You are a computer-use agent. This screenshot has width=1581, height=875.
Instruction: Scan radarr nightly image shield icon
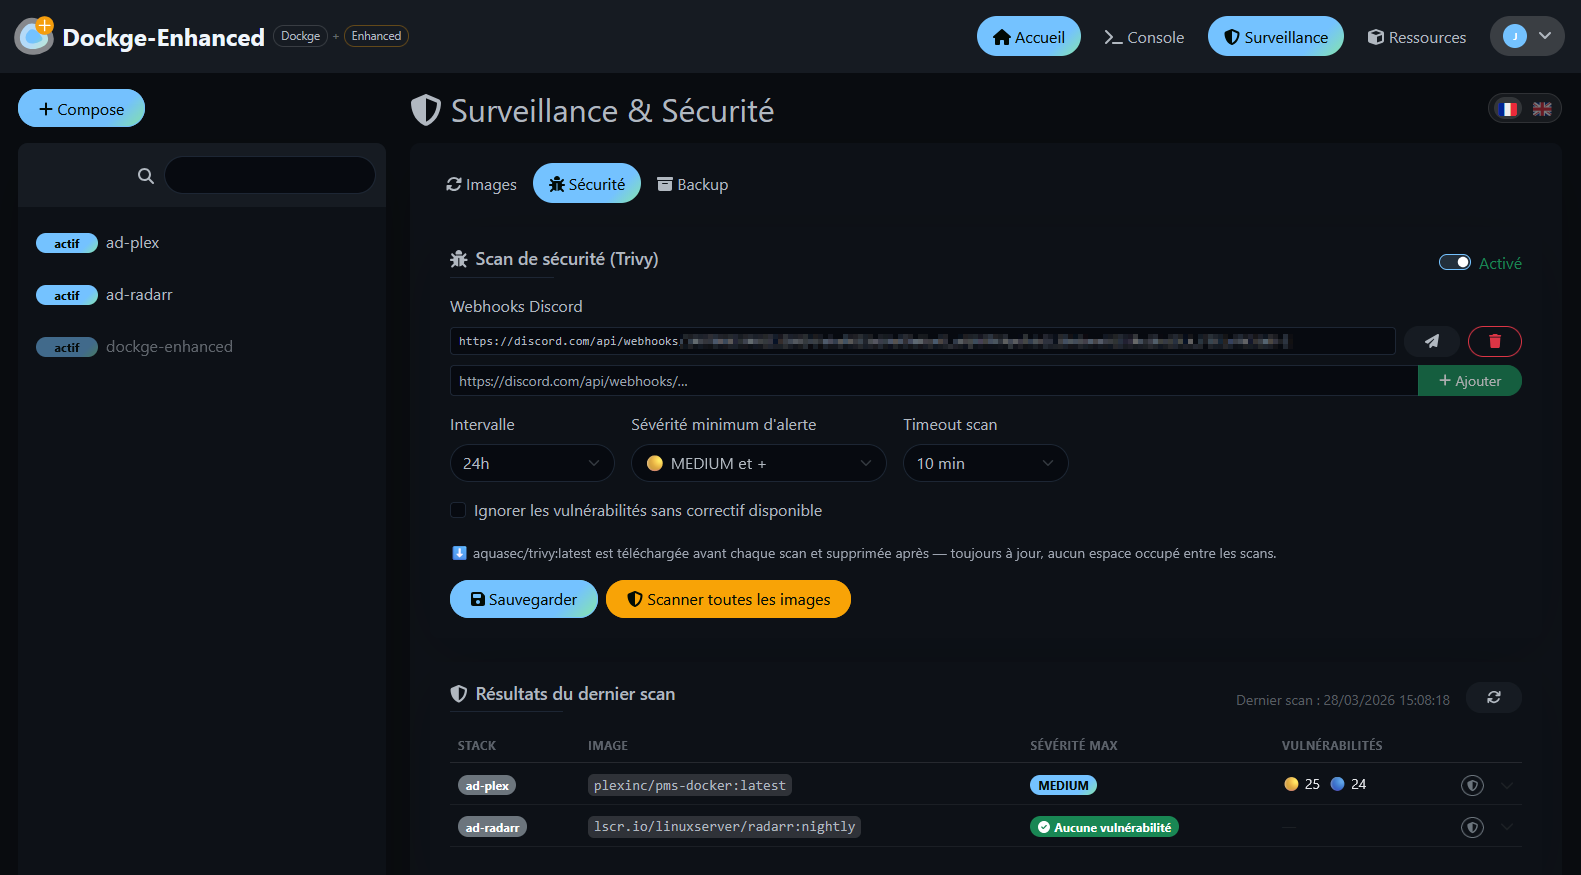1471,827
